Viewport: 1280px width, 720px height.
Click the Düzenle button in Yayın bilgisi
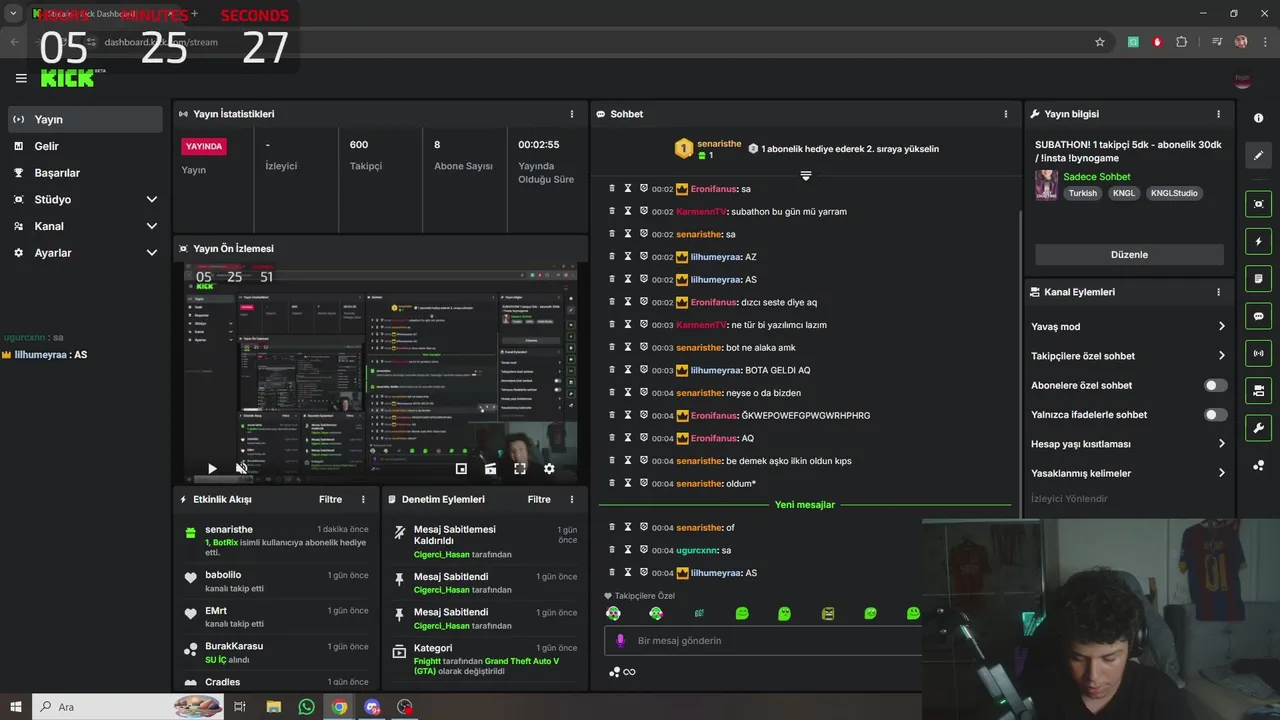point(1129,254)
